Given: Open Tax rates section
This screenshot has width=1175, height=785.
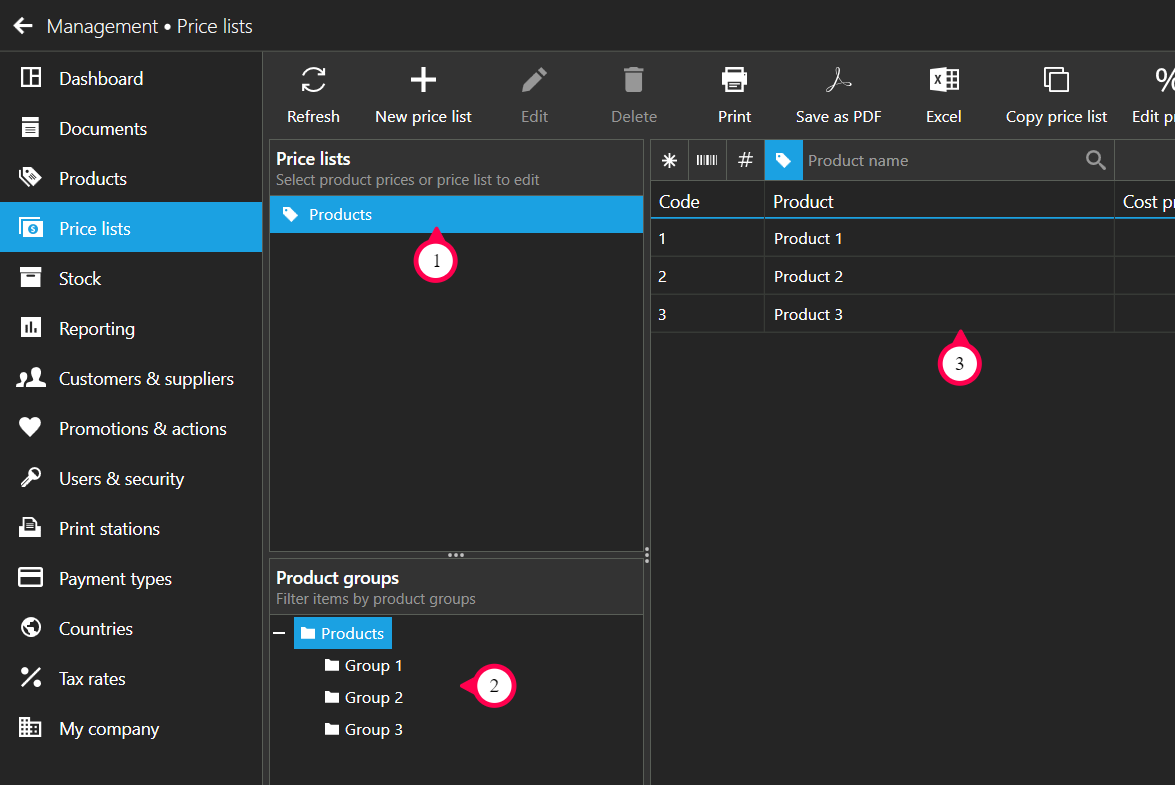Looking at the screenshot, I should 131,679.
